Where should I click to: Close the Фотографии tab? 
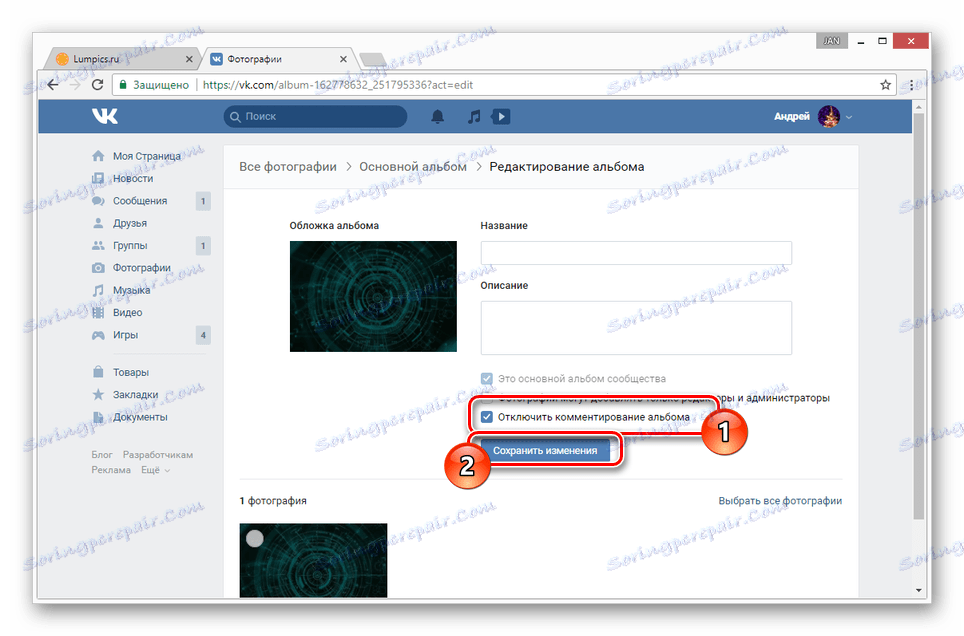click(x=343, y=59)
